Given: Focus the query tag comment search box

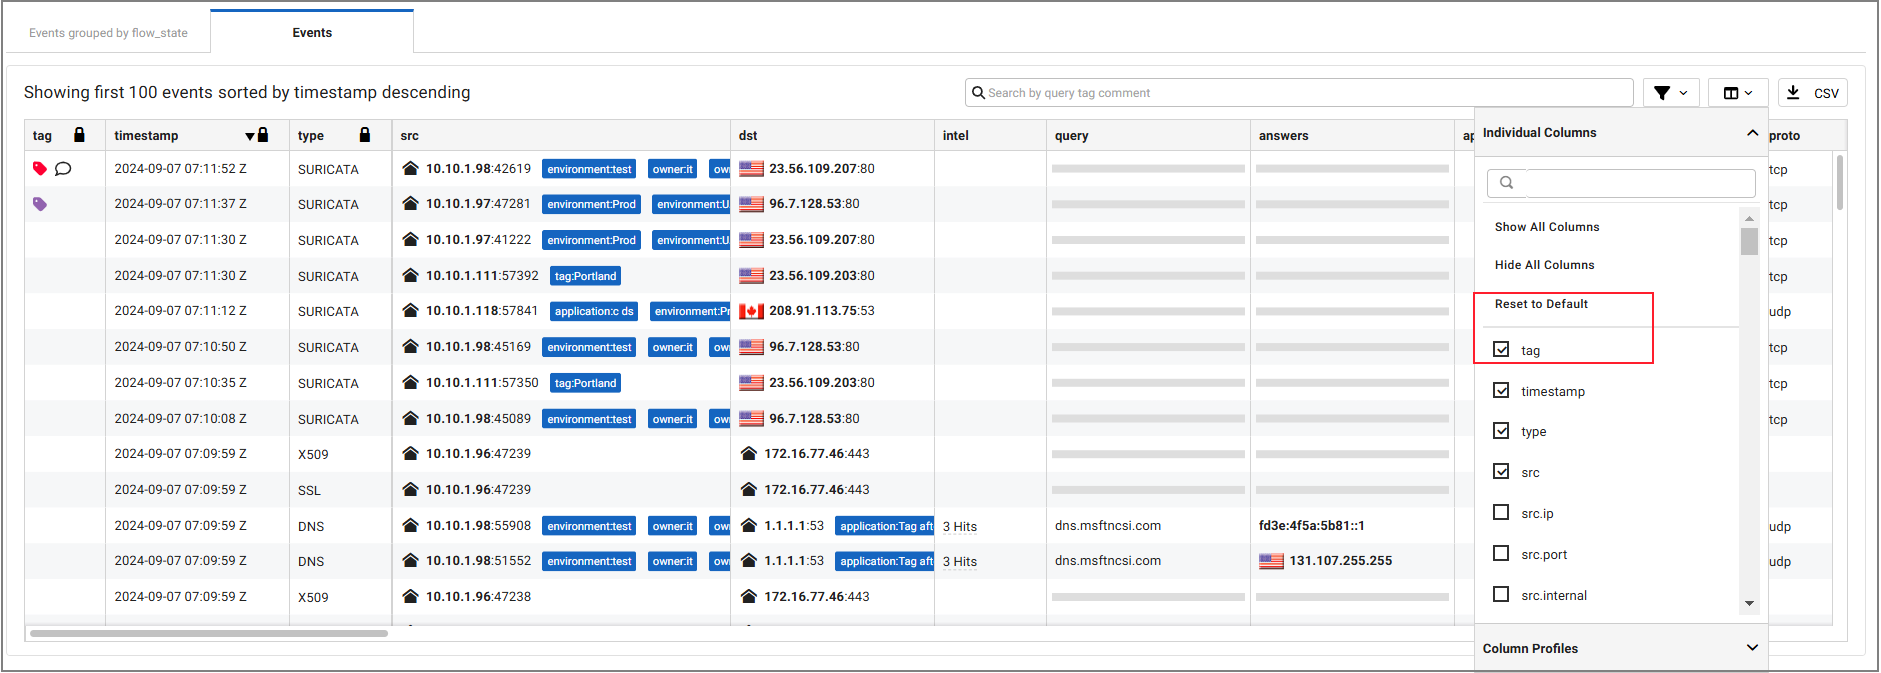Looking at the screenshot, I should click(1300, 93).
